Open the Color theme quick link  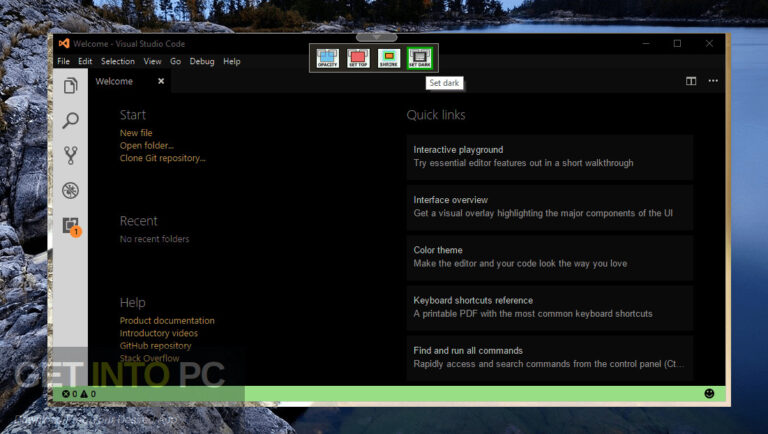550,257
